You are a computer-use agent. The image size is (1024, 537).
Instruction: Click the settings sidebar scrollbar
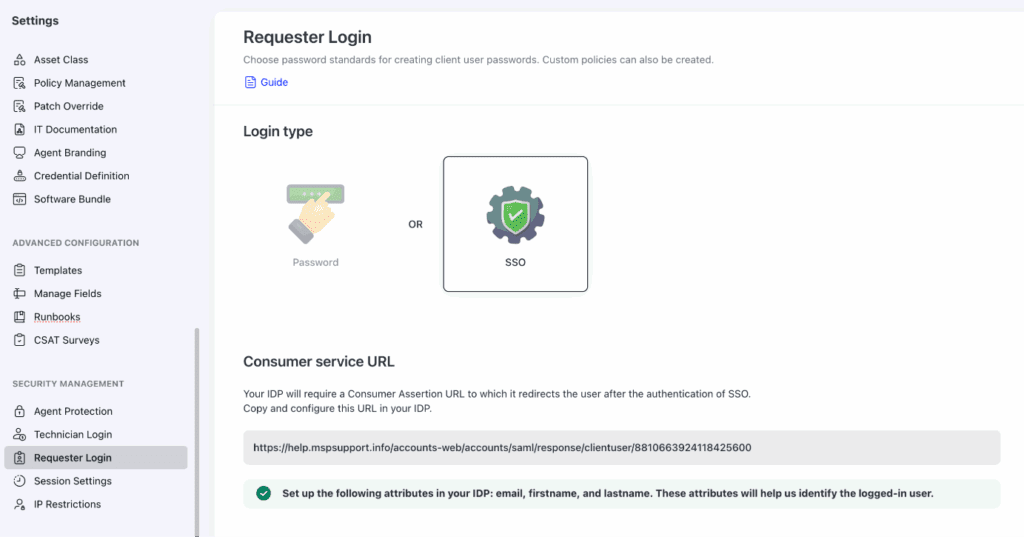pos(197,430)
